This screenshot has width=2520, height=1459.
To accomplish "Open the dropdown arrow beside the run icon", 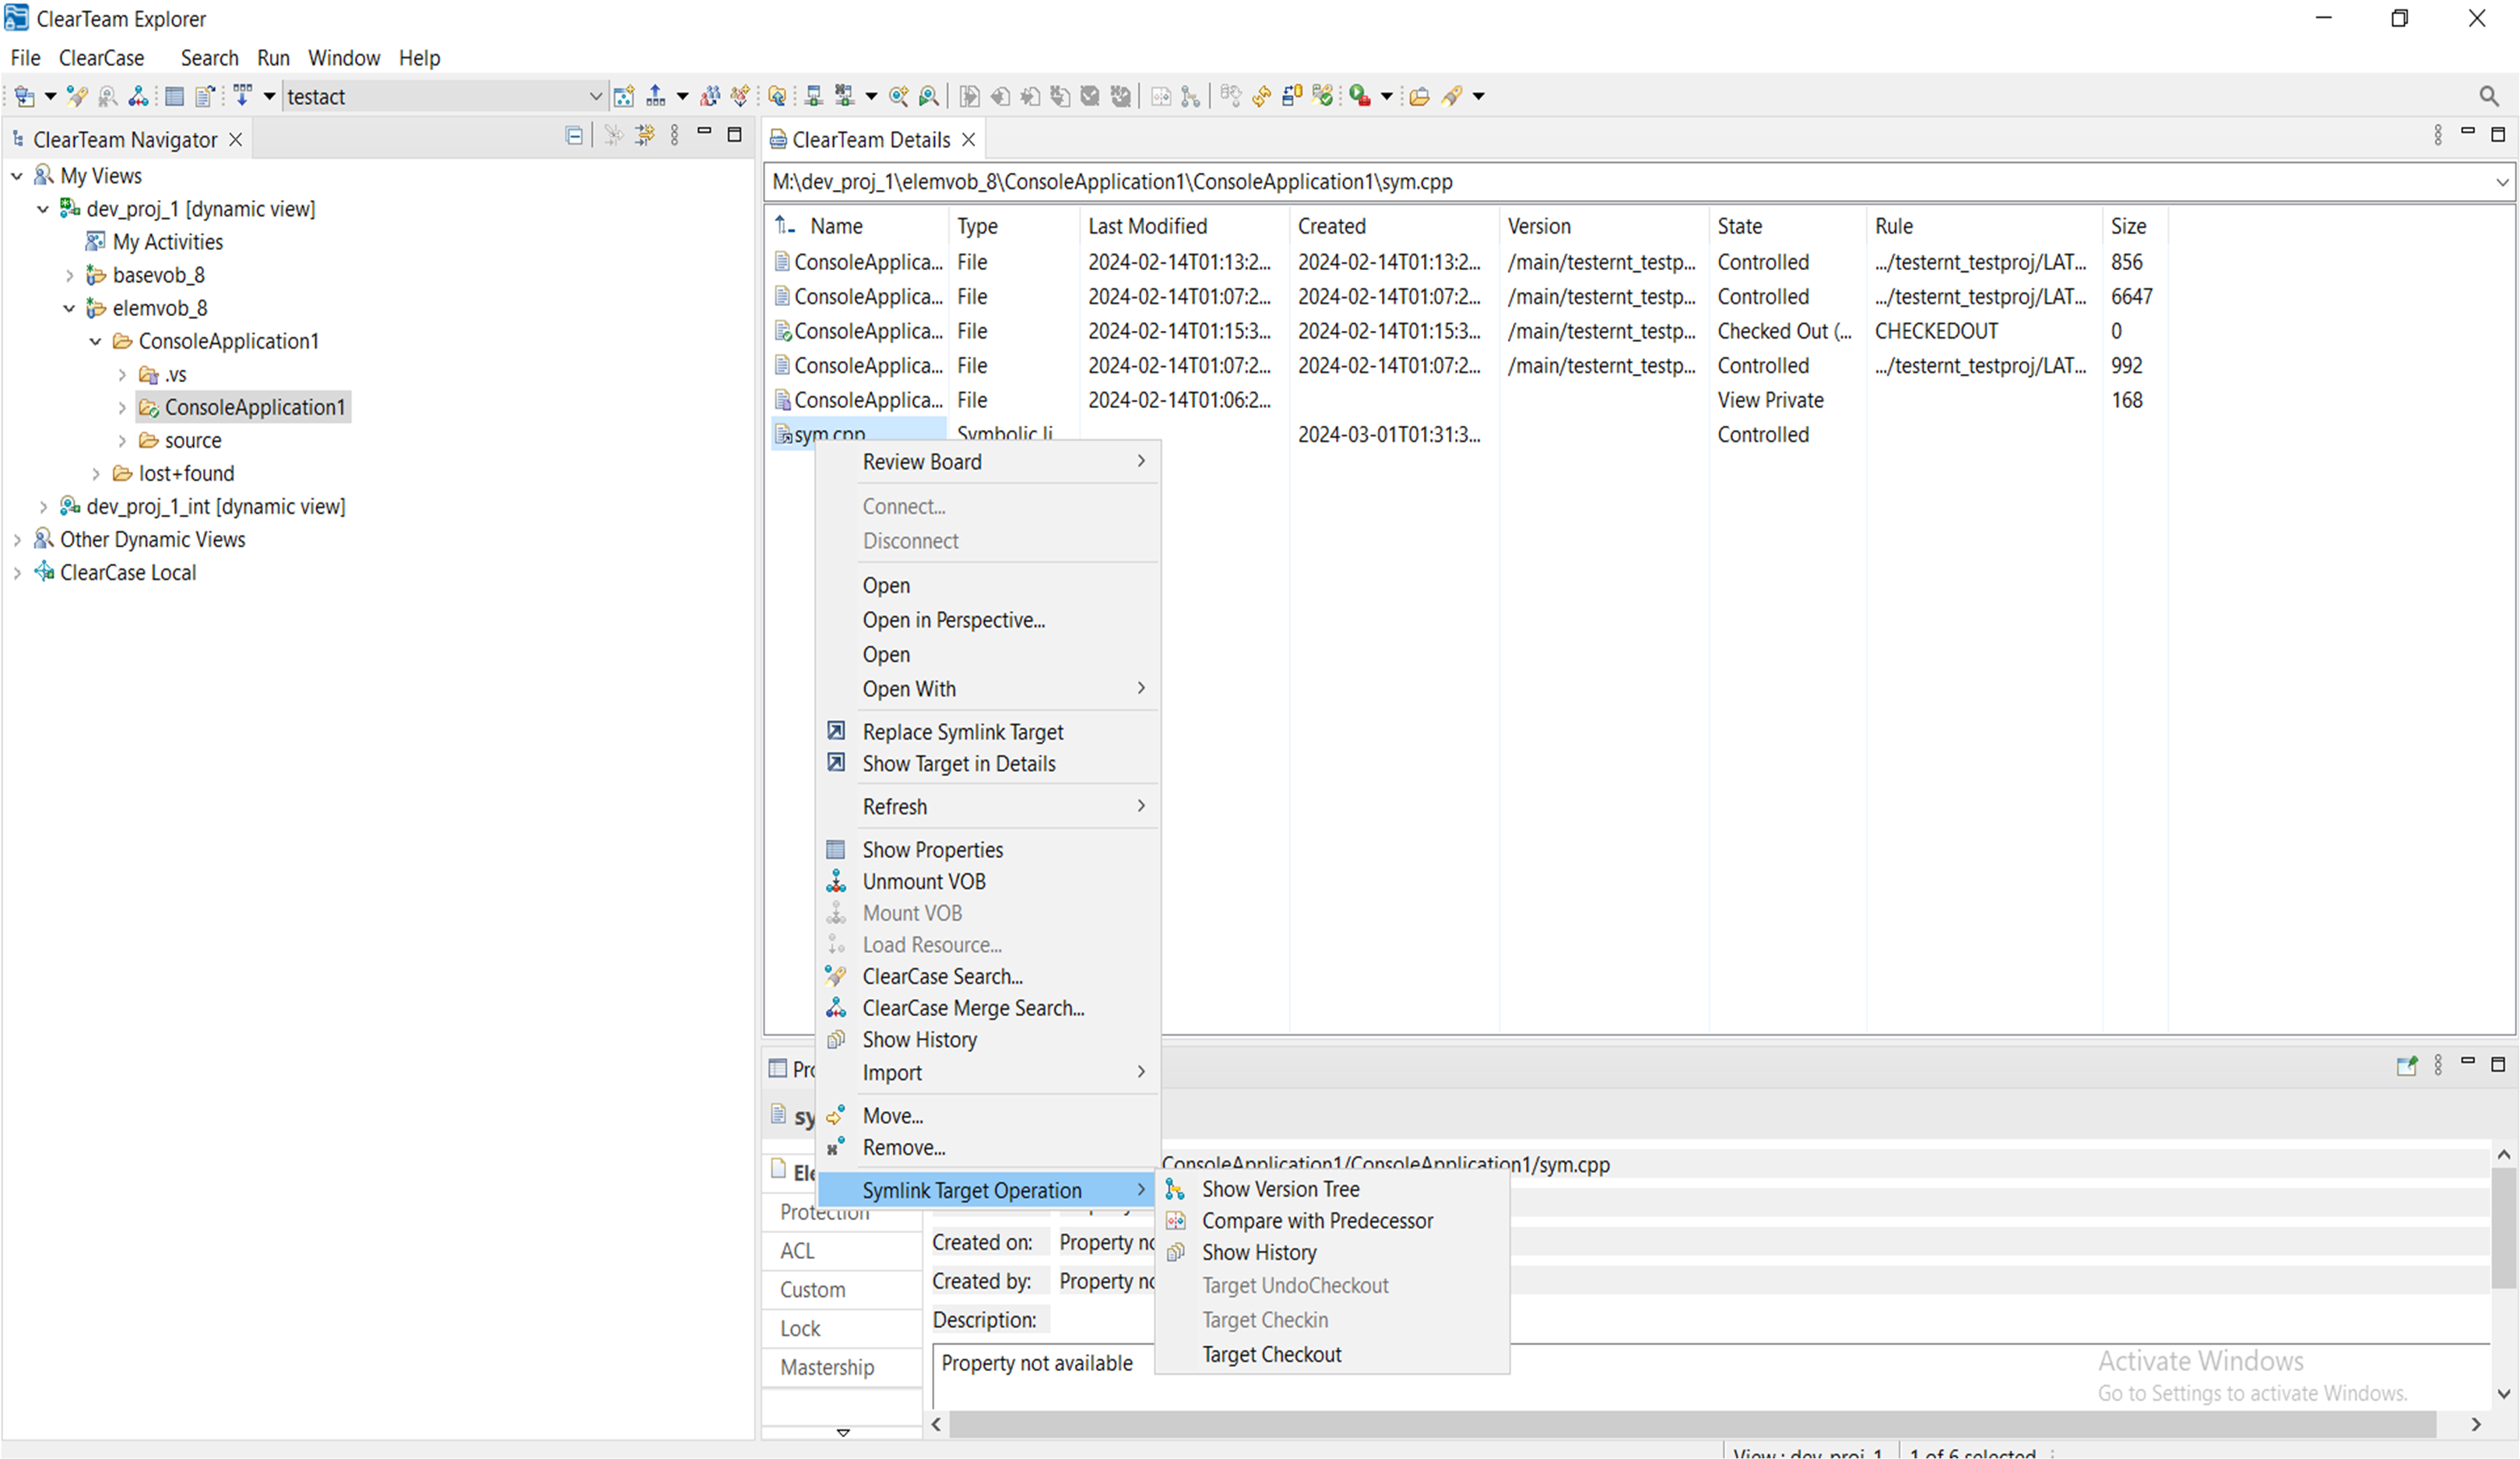I will 1386,96.
